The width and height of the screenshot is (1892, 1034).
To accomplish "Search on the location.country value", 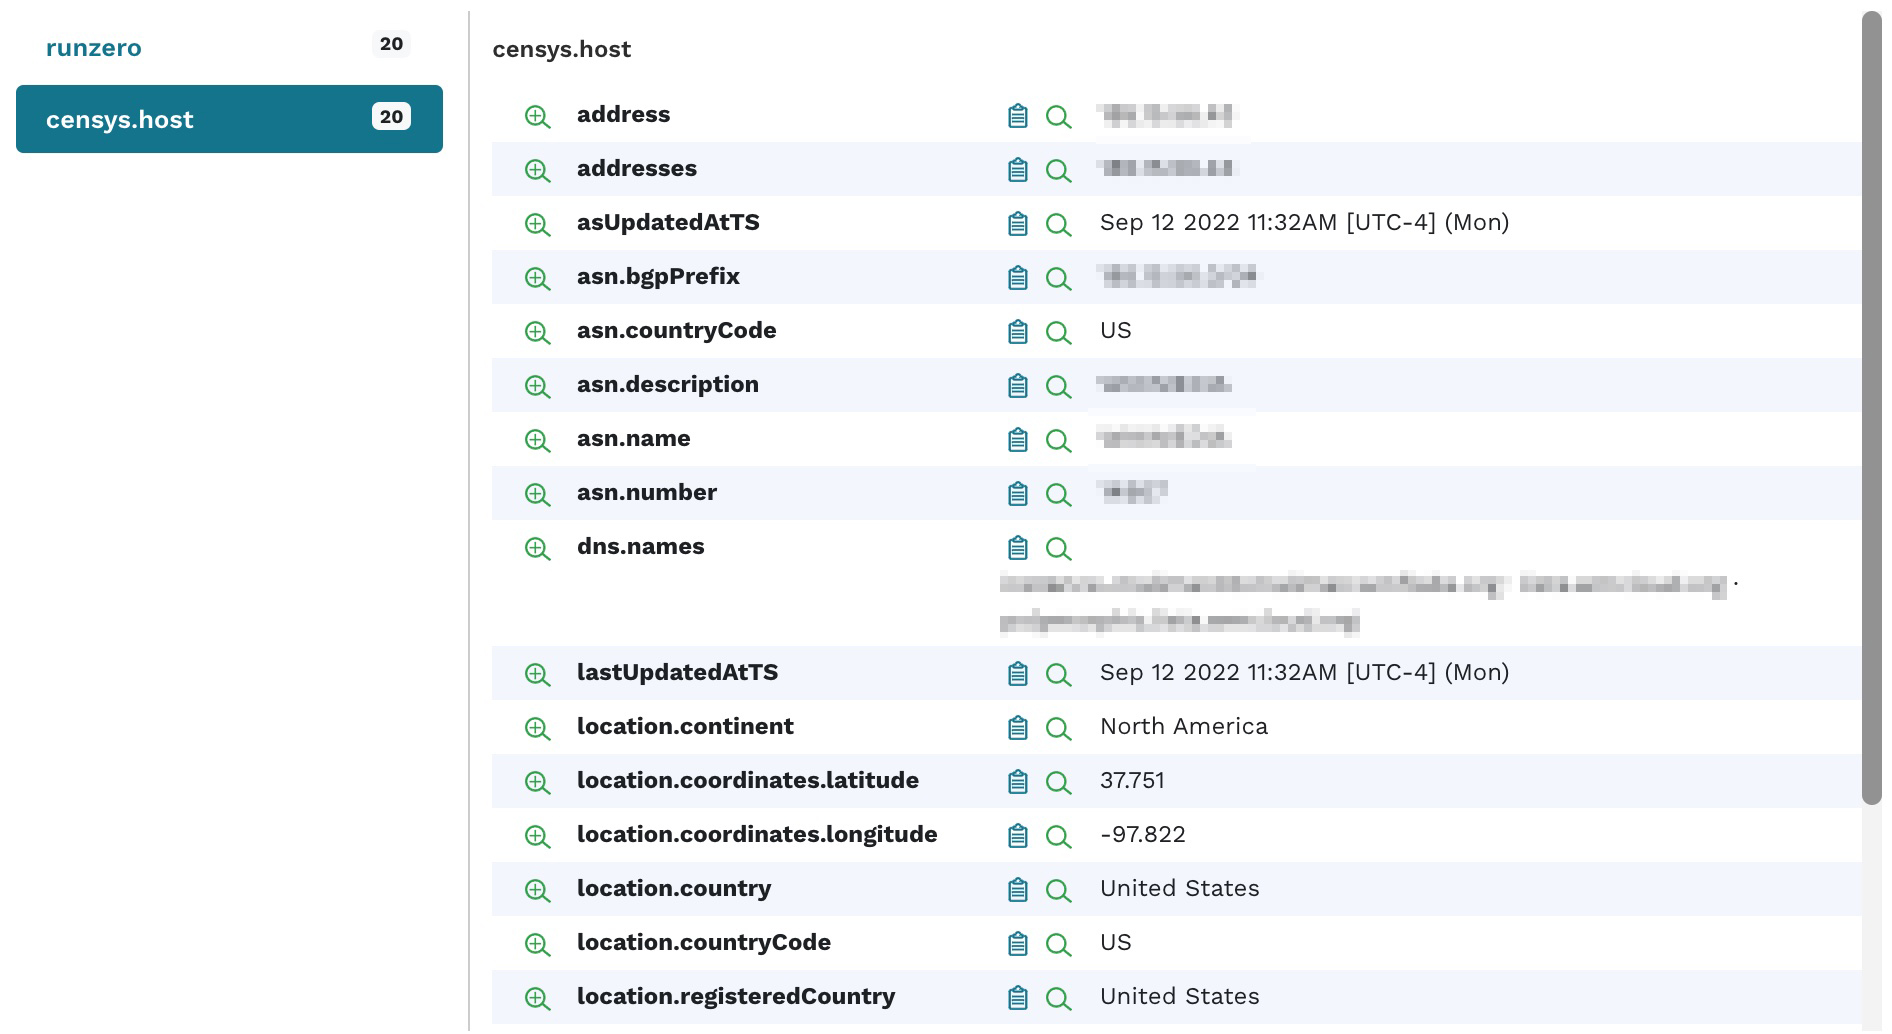I will (1059, 890).
